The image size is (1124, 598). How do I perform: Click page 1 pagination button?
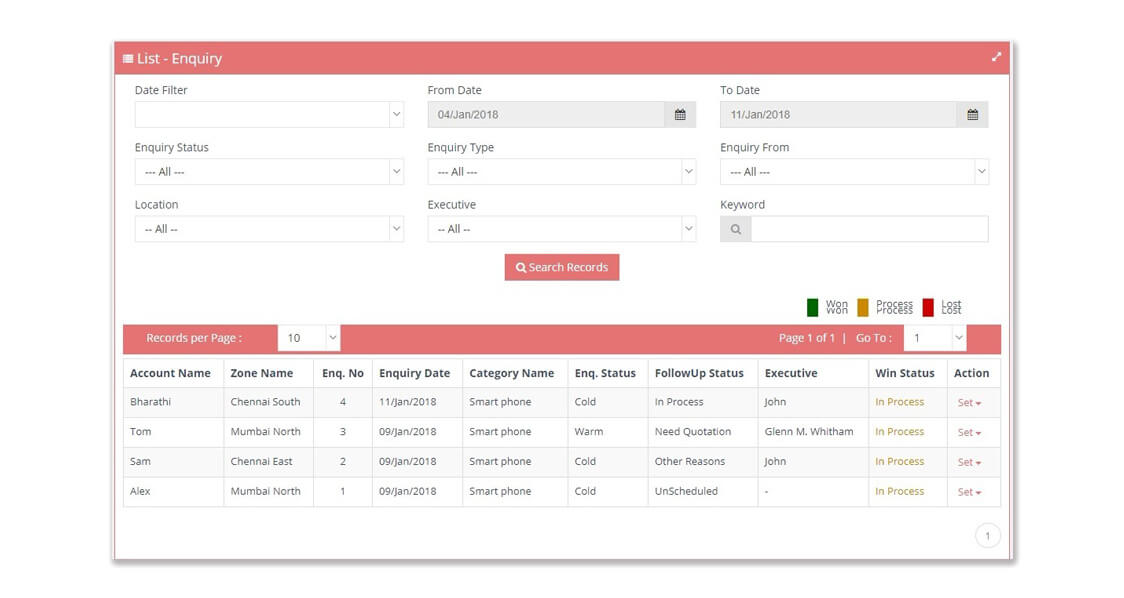pyautogui.click(x=987, y=536)
